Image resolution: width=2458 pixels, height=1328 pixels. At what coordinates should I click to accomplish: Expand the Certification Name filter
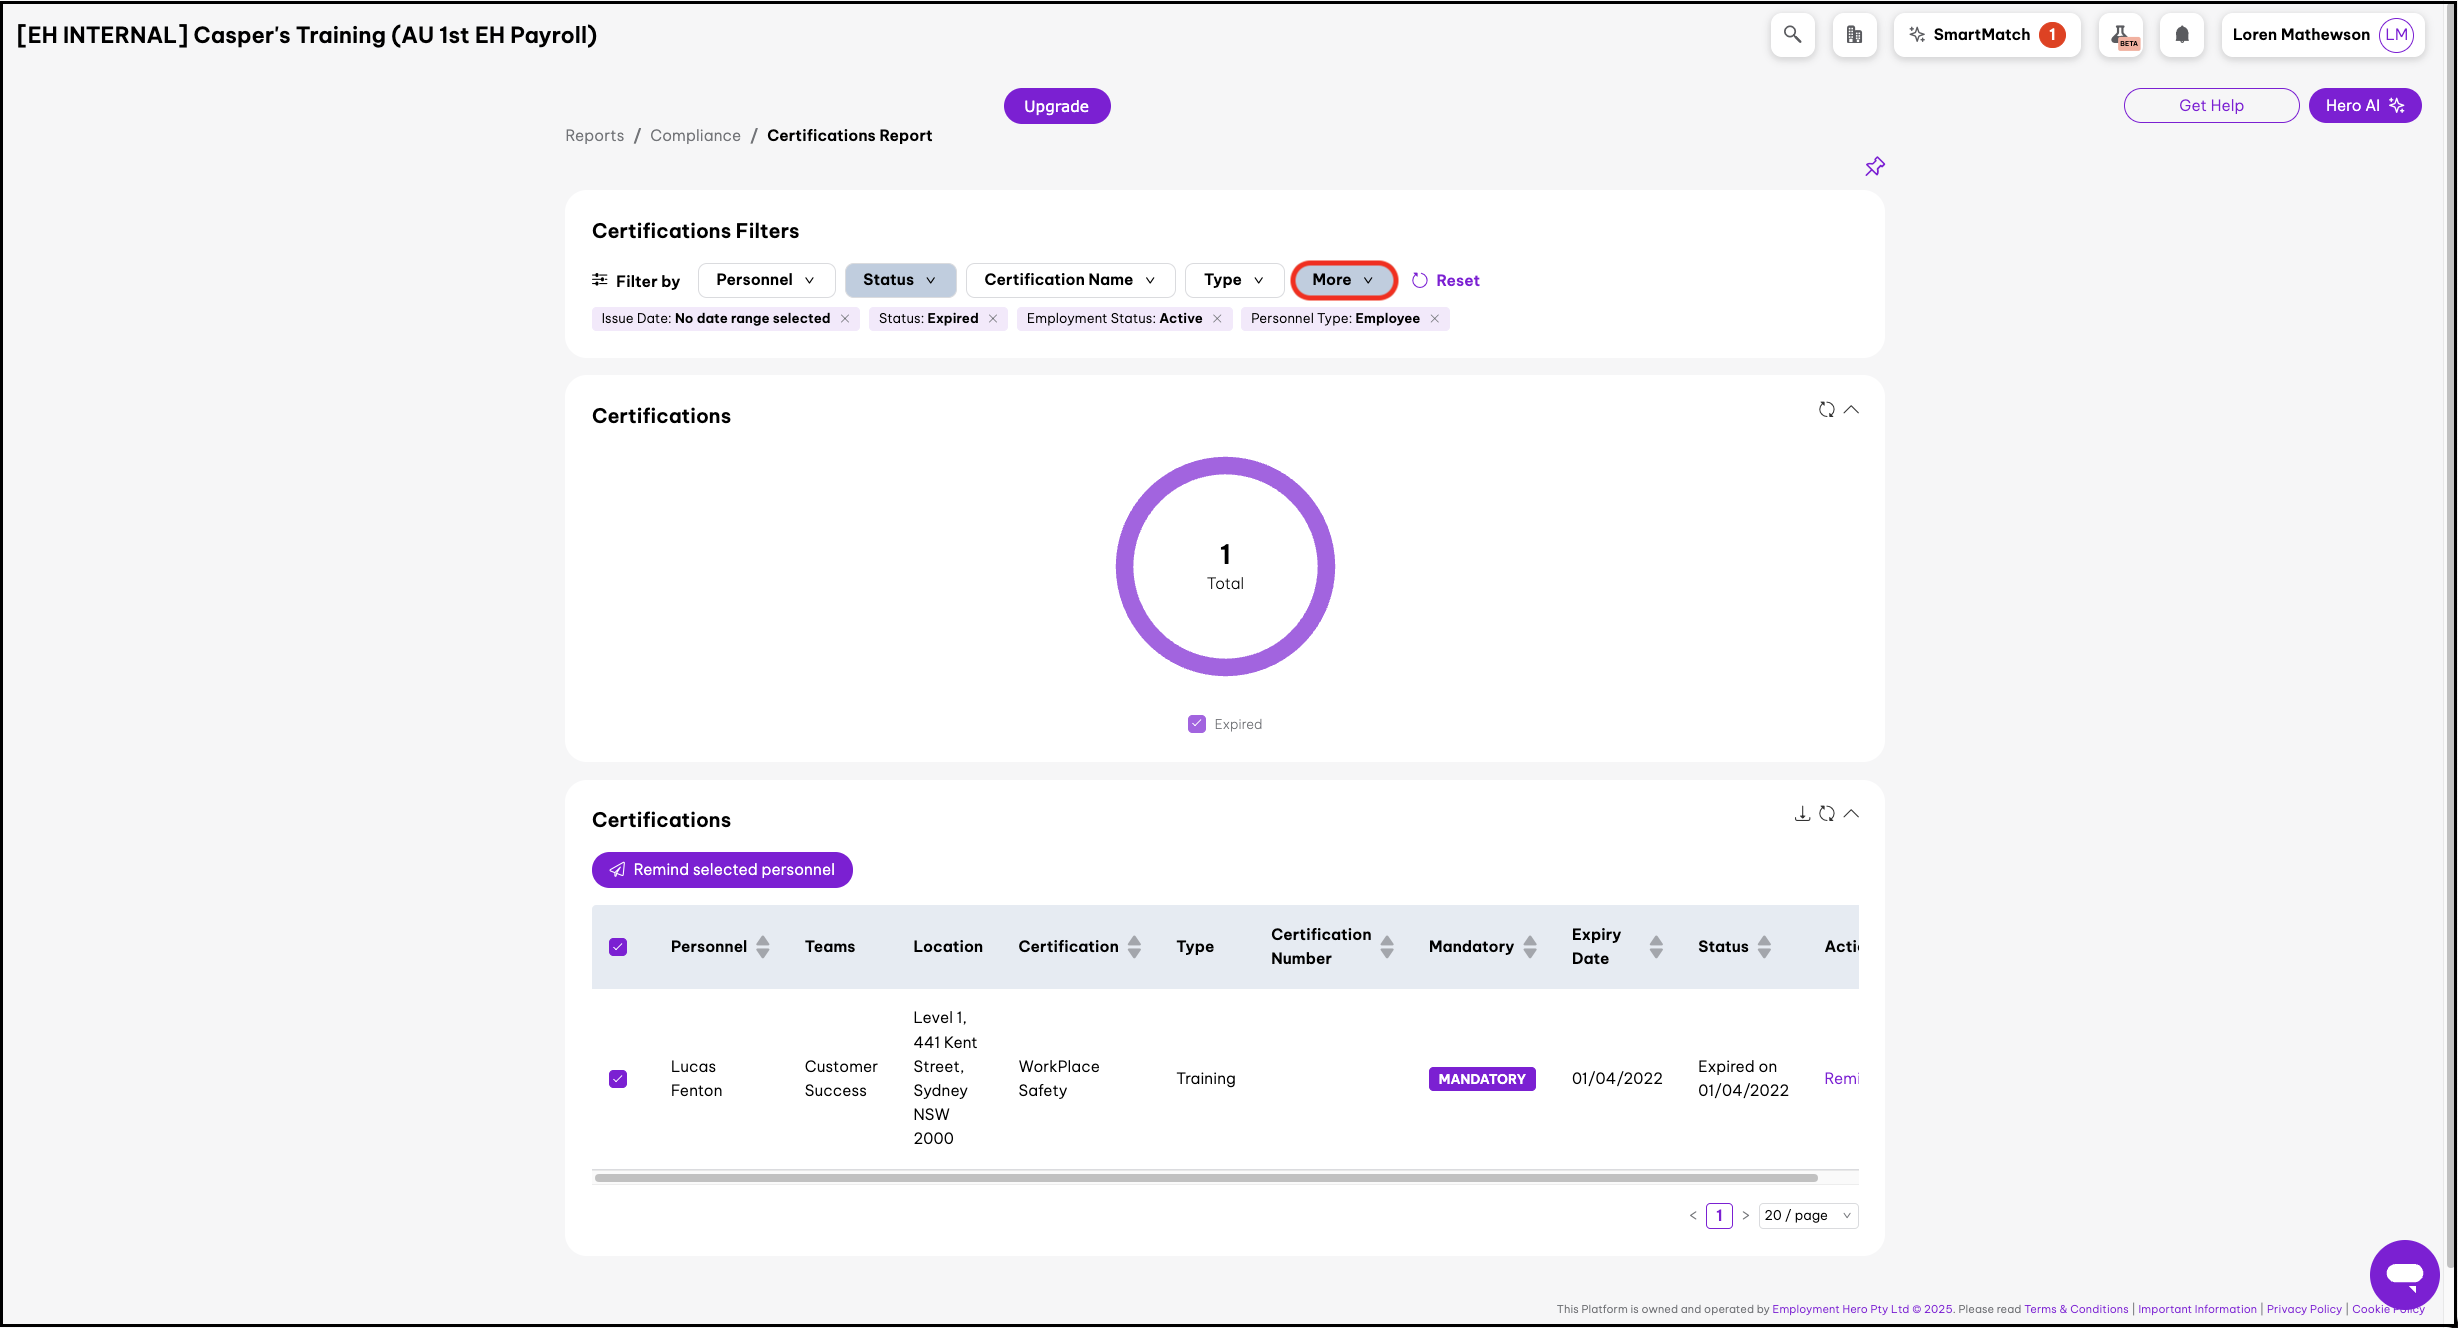(1069, 280)
